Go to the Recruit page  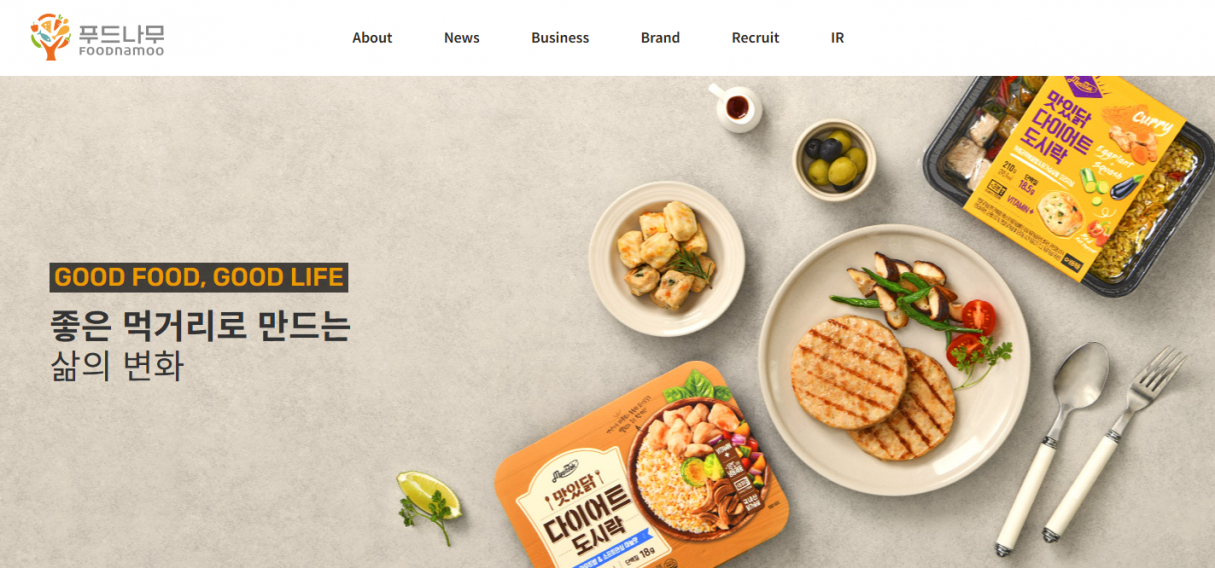(x=755, y=38)
